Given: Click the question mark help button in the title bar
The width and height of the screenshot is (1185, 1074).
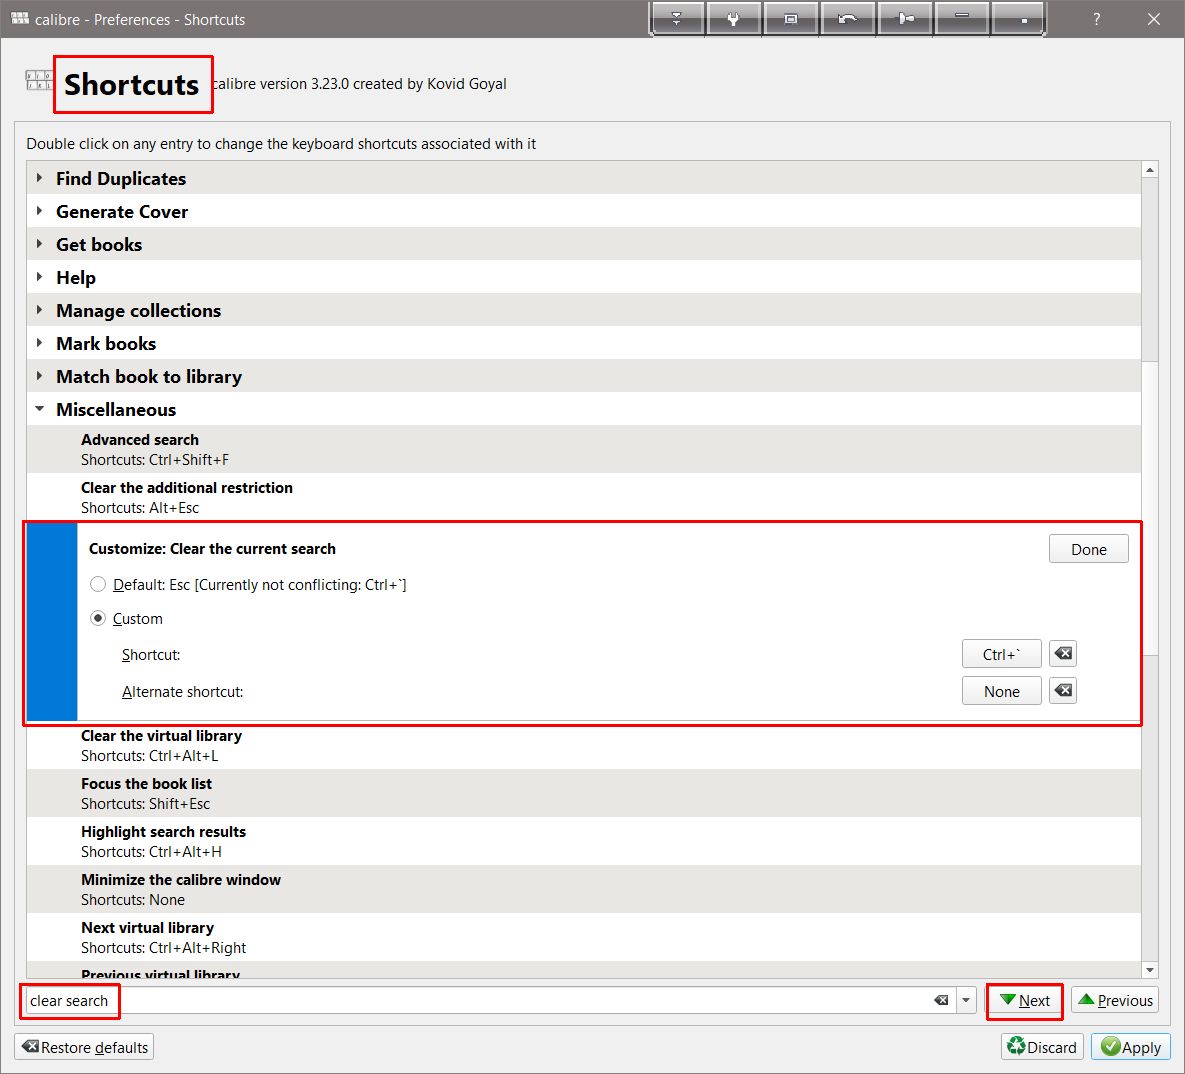Looking at the screenshot, I should [1097, 19].
